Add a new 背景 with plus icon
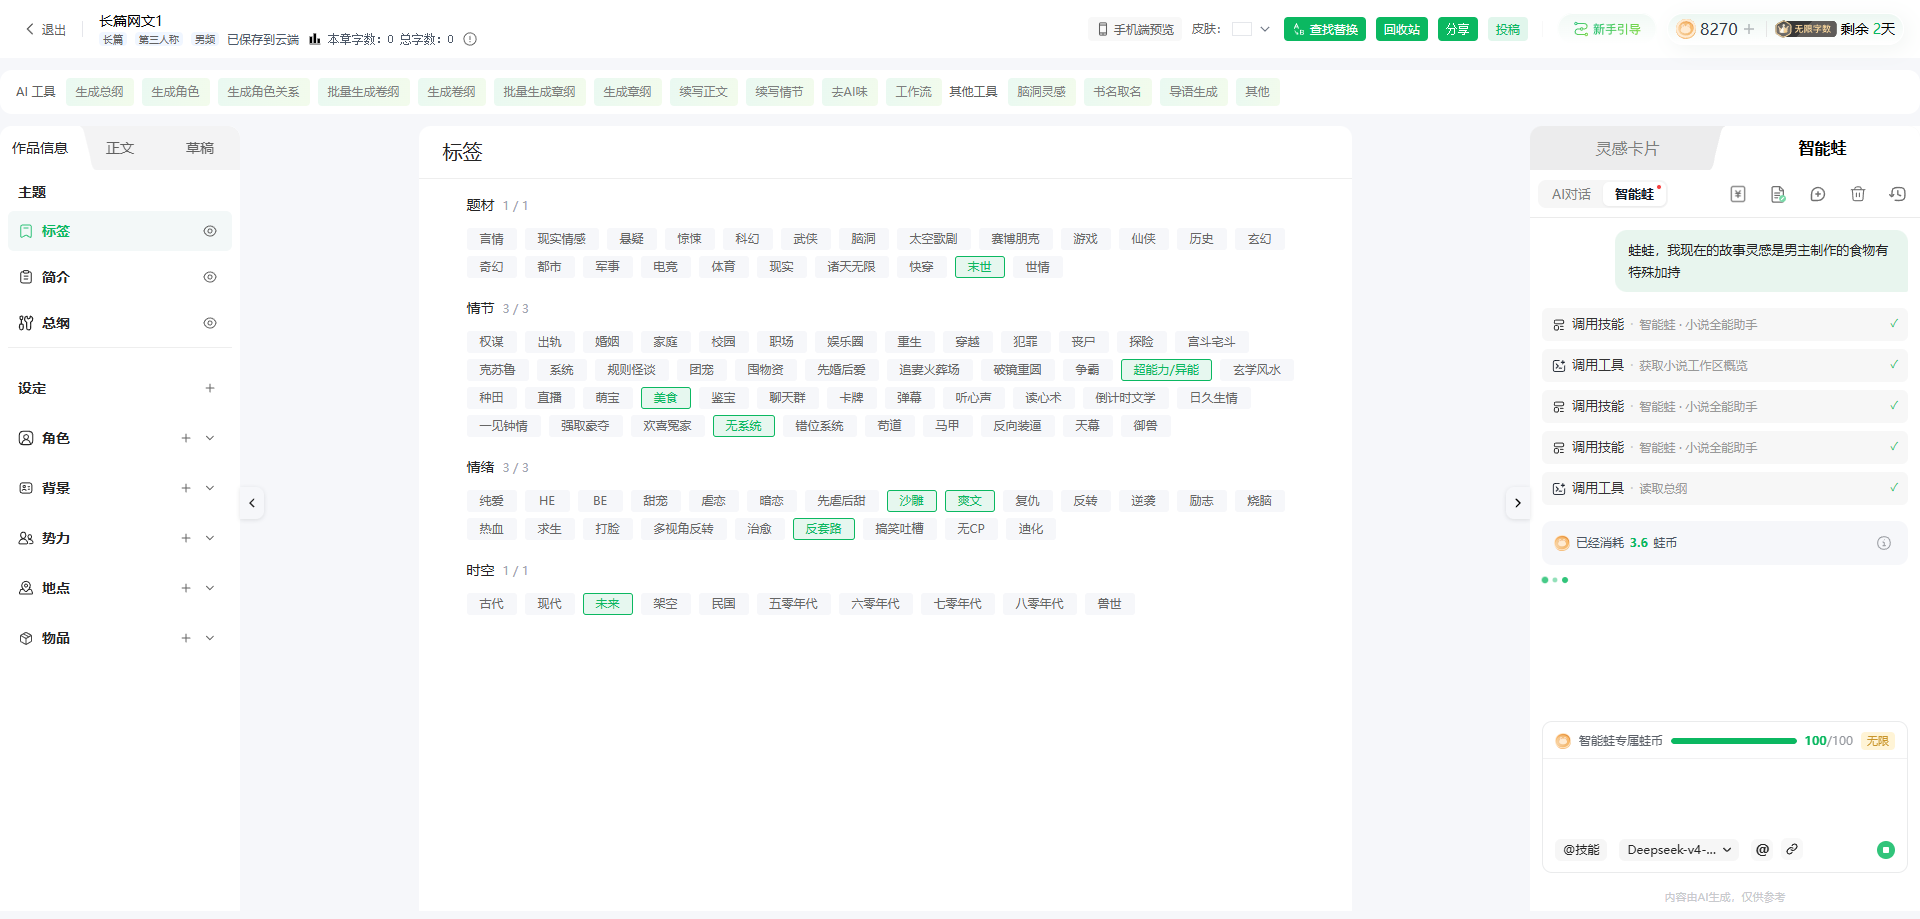The width and height of the screenshot is (1920, 919). (186, 488)
